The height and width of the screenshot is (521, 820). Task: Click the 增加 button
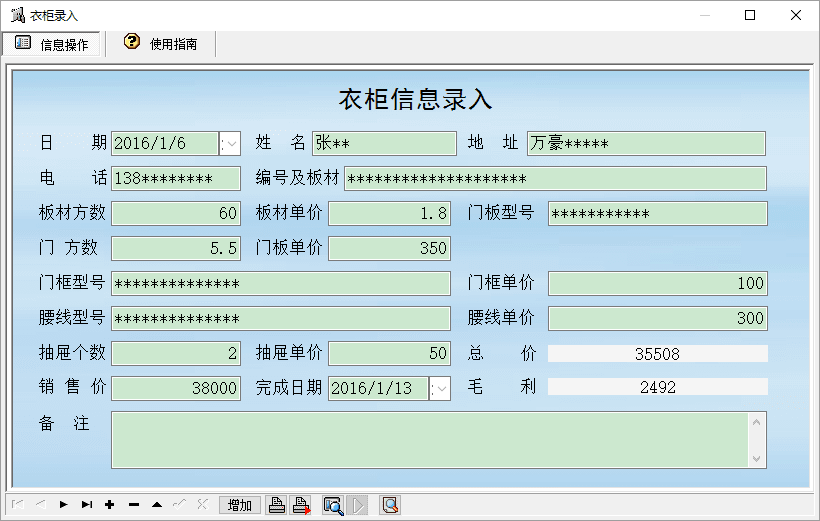click(x=240, y=505)
